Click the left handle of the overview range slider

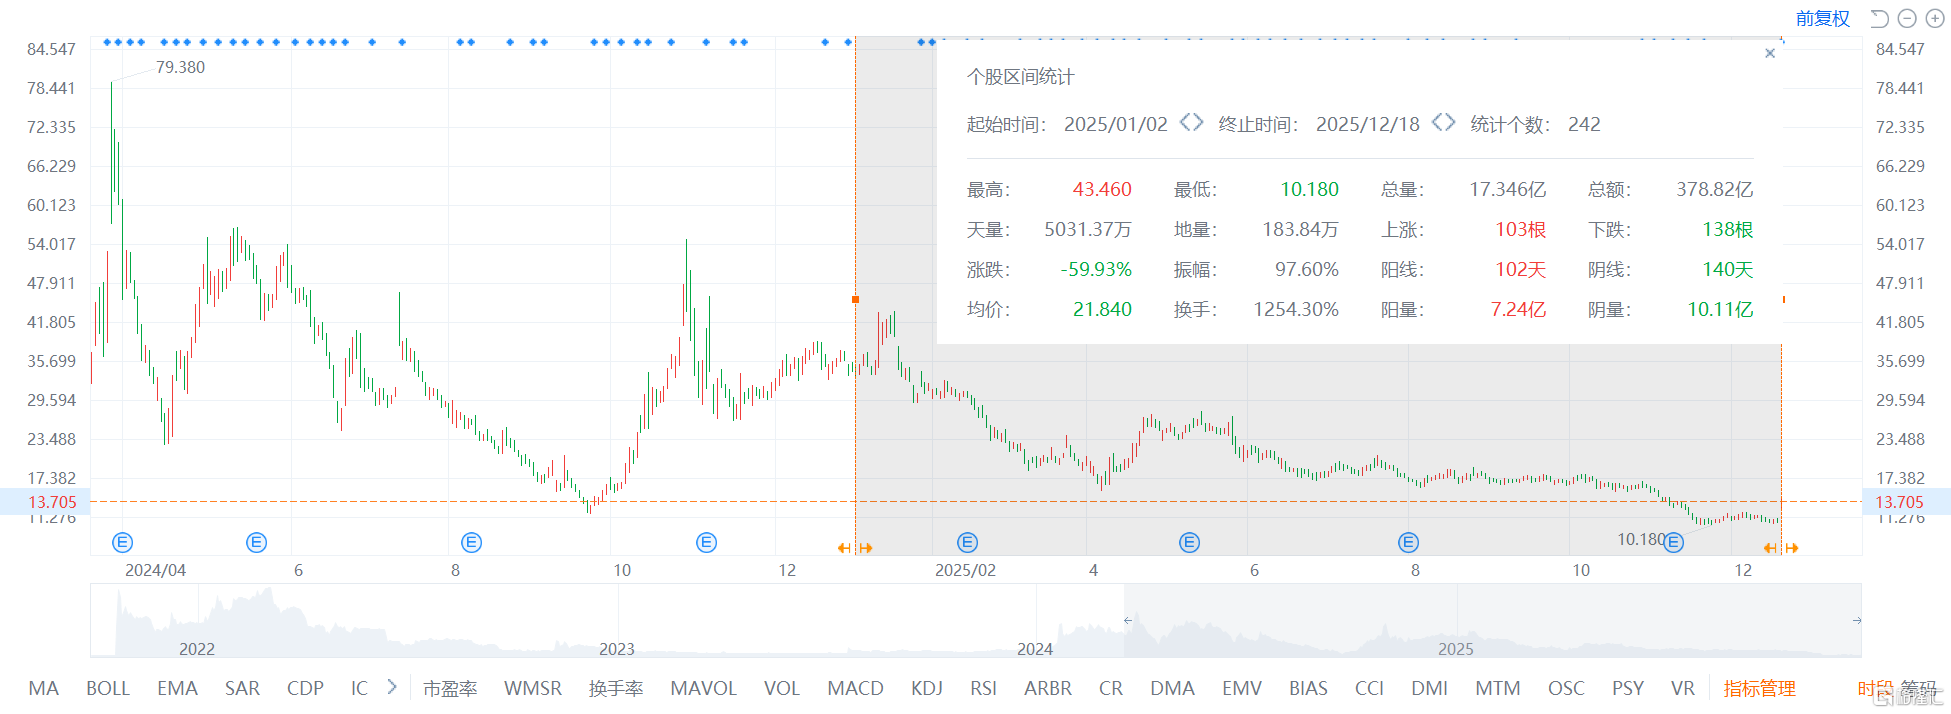[x=1127, y=621]
